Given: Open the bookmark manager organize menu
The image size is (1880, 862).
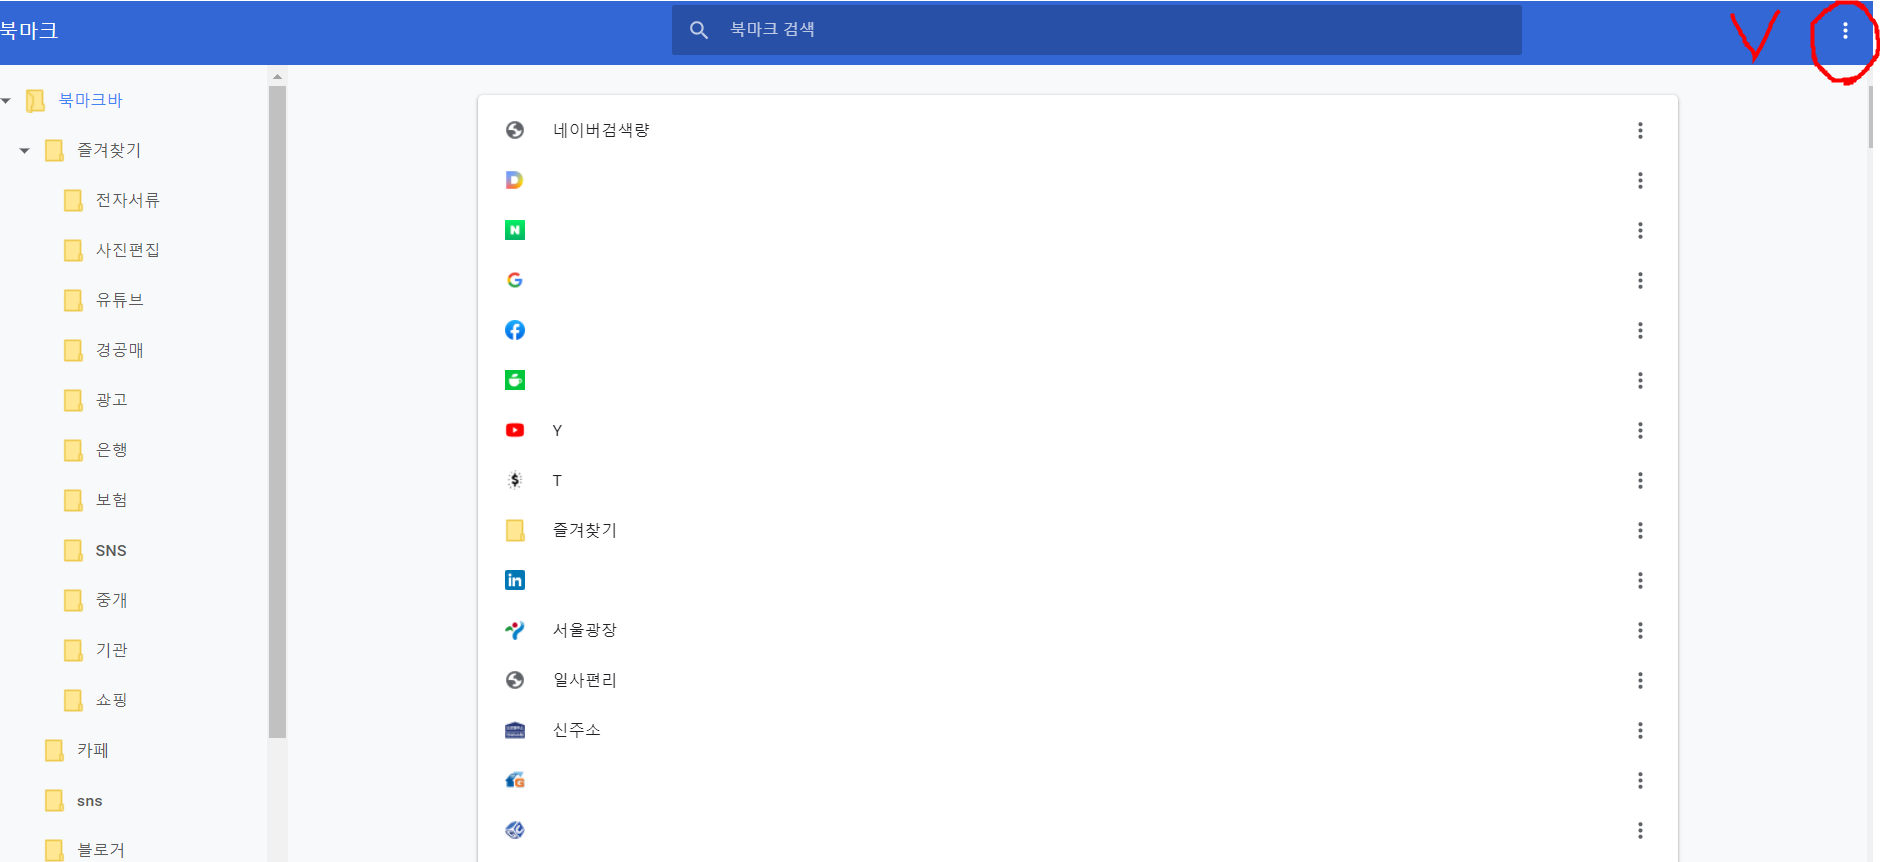Looking at the screenshot, I should (1845, 31).
